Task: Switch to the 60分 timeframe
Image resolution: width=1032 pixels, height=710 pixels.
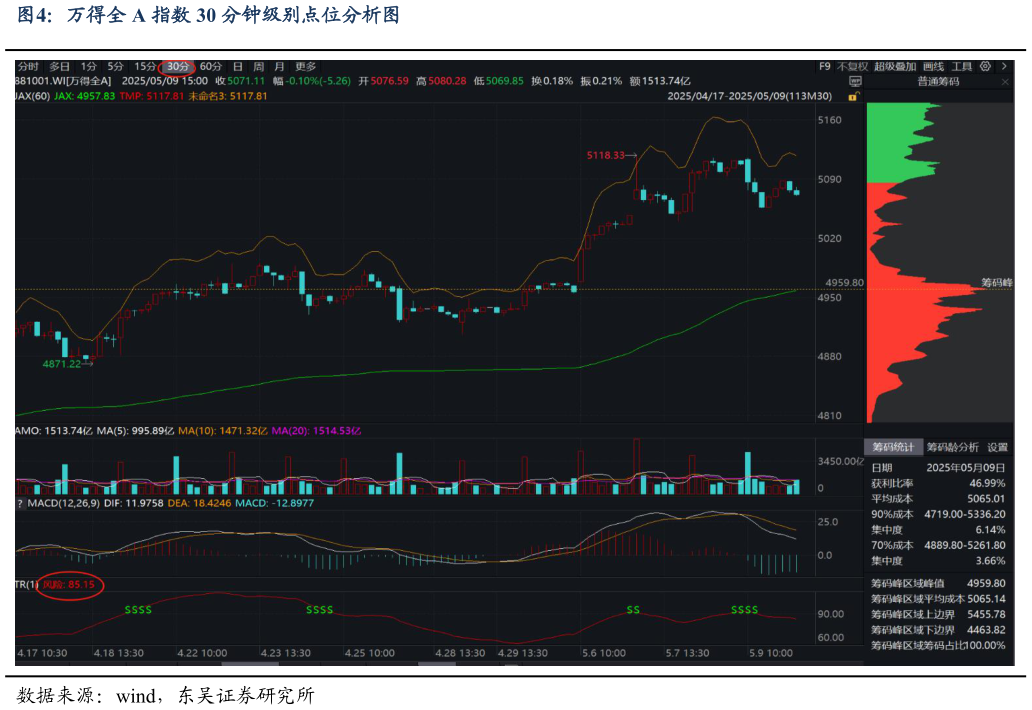Action: [211, 66]
